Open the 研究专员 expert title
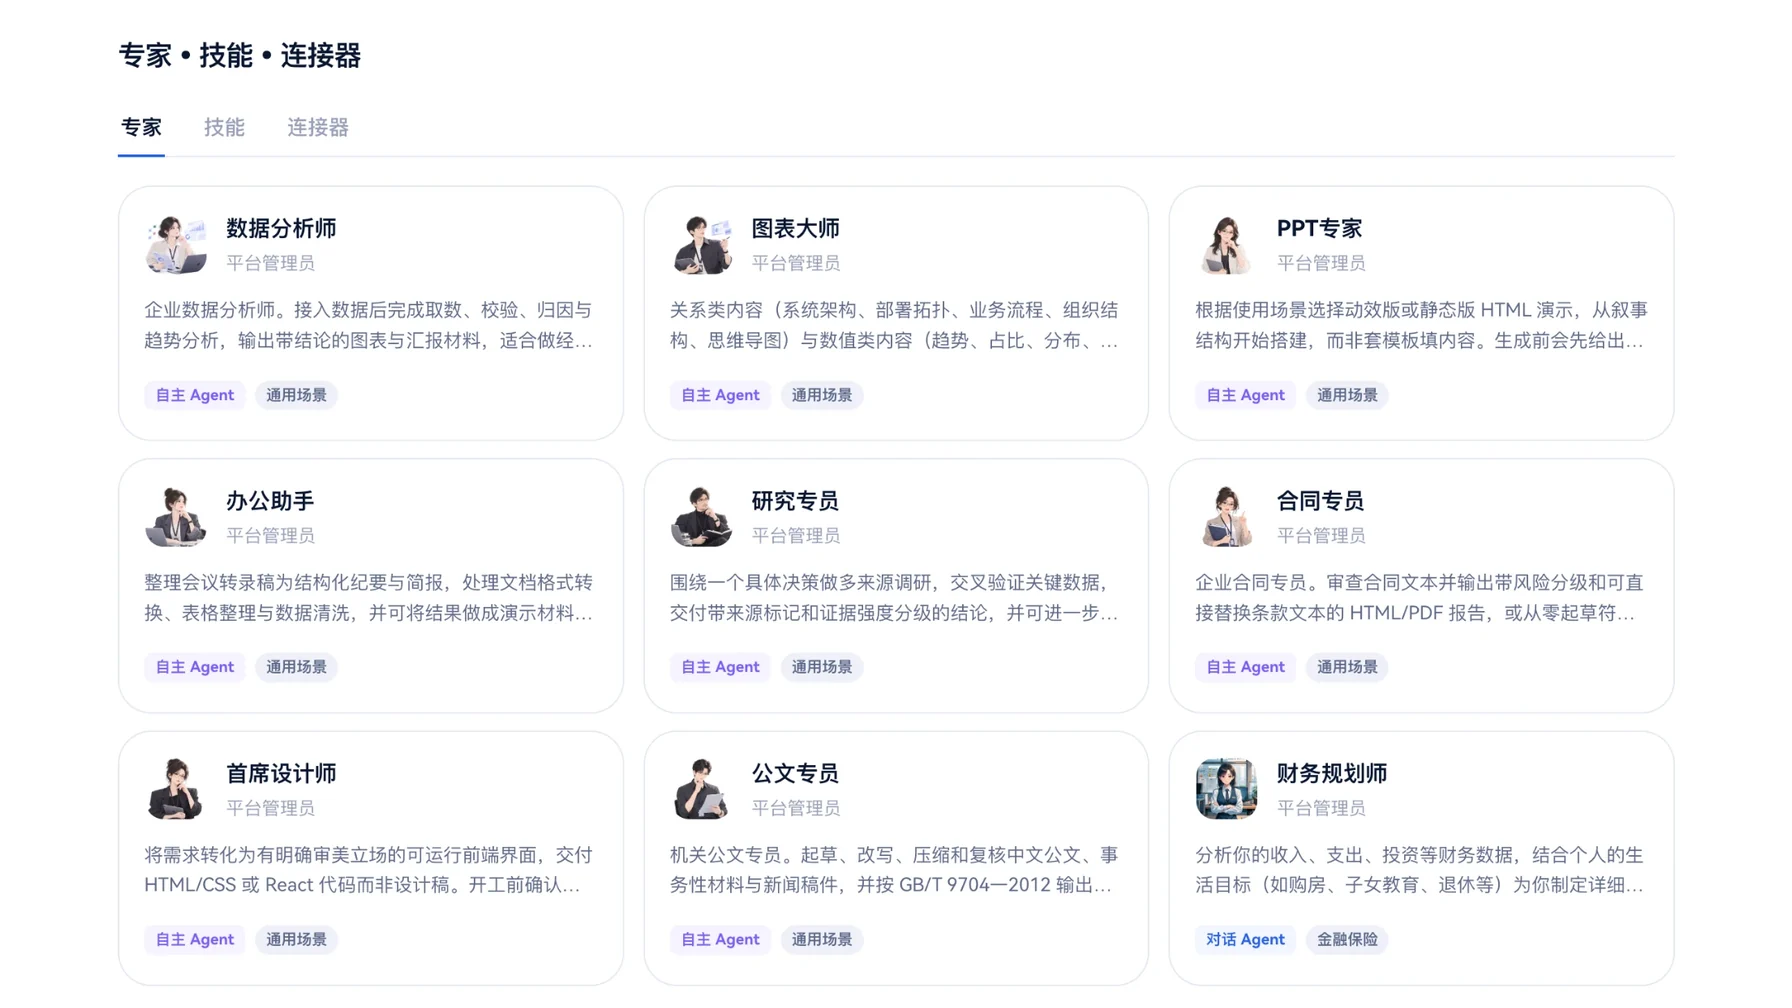This screenshot has height=1008, width=1792. click(796, 501)
